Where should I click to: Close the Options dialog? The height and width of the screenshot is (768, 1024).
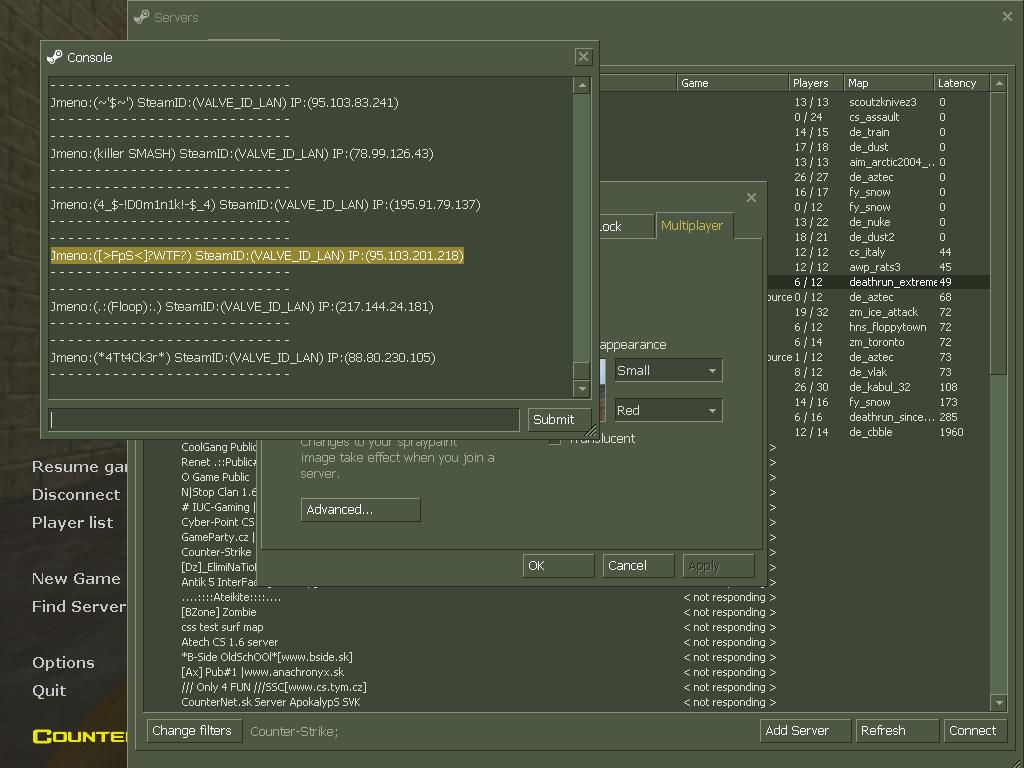pos(752,197)
